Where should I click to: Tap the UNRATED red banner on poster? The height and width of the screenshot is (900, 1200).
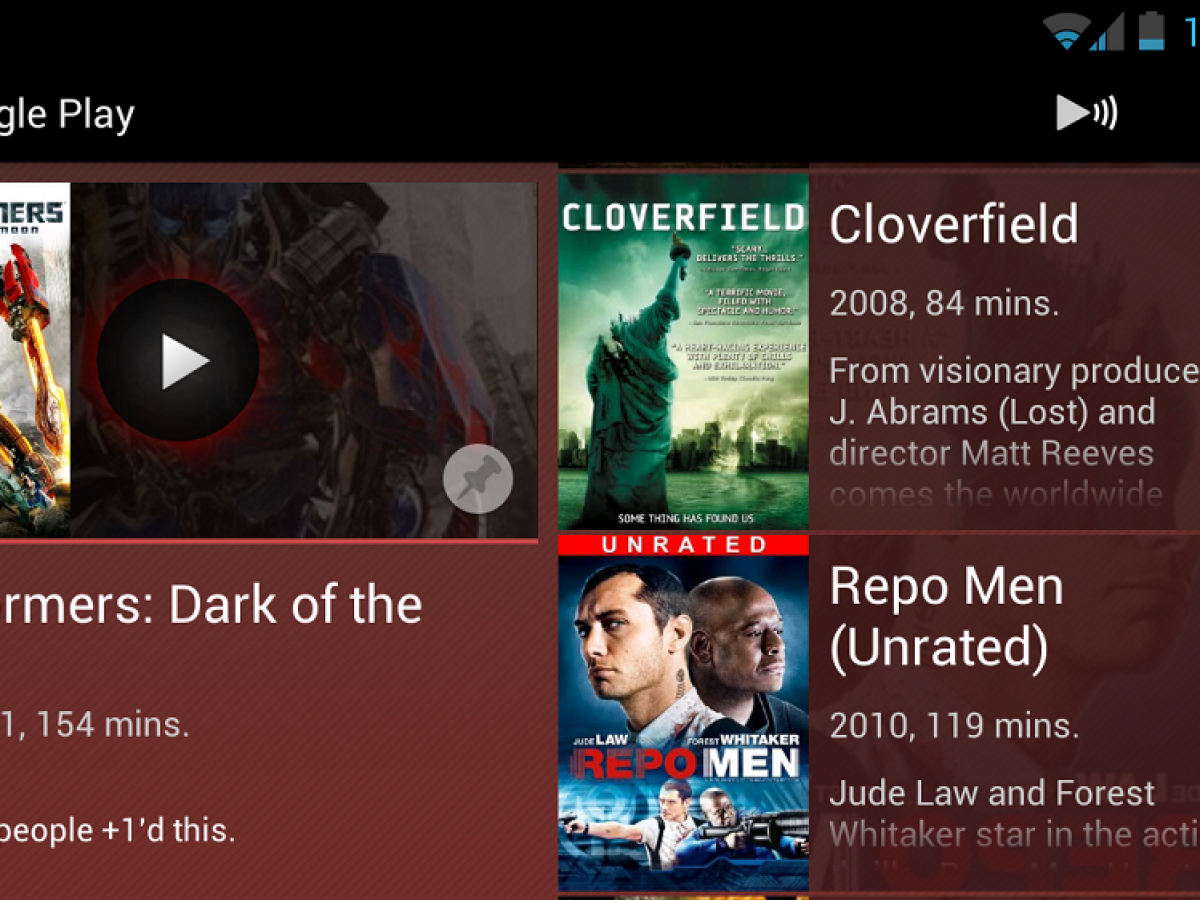[x=683, y=545]
